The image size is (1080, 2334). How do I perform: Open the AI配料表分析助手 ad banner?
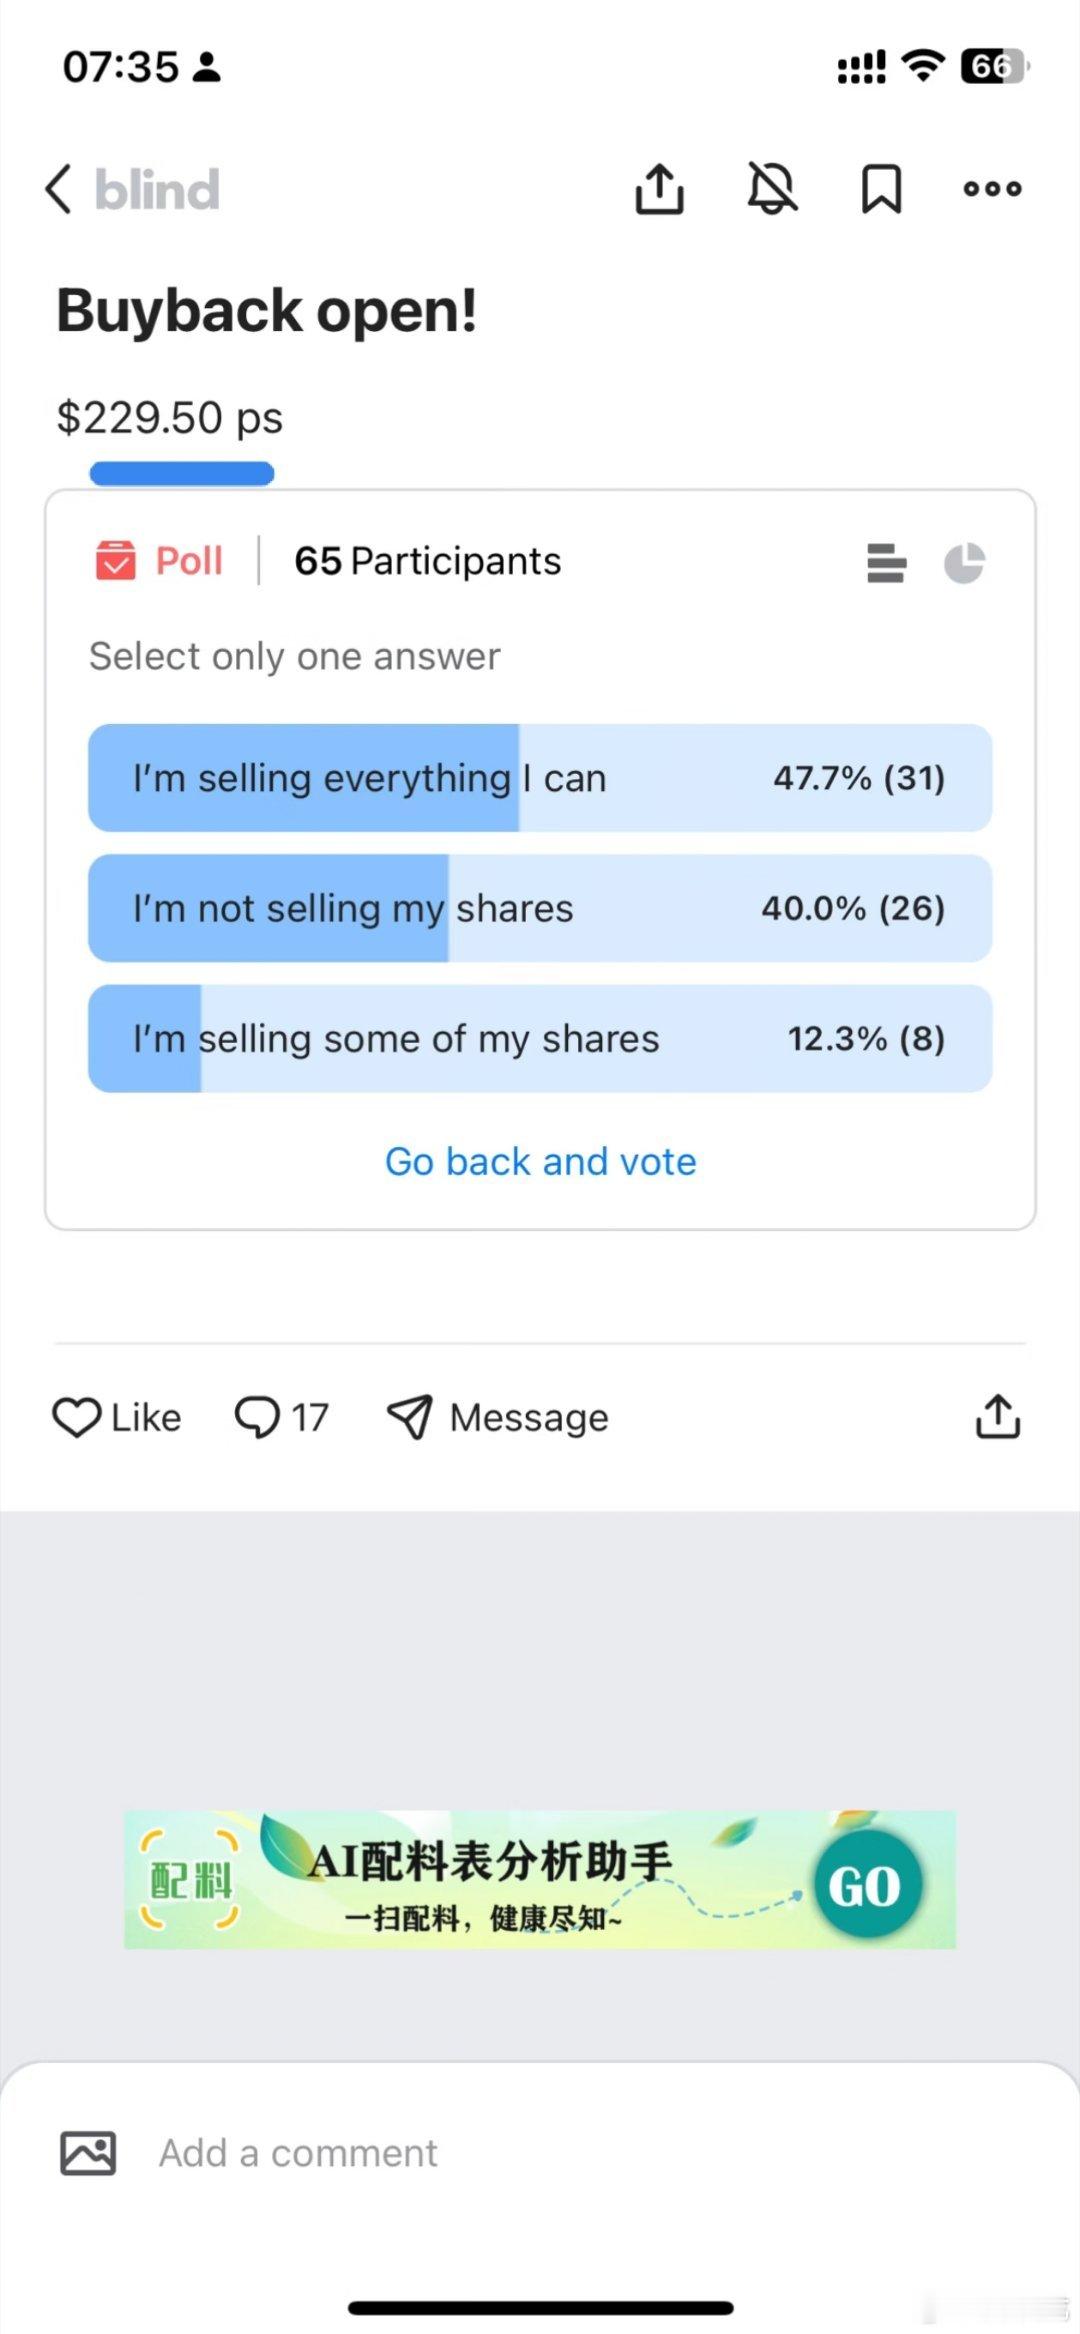(490, 1880)
